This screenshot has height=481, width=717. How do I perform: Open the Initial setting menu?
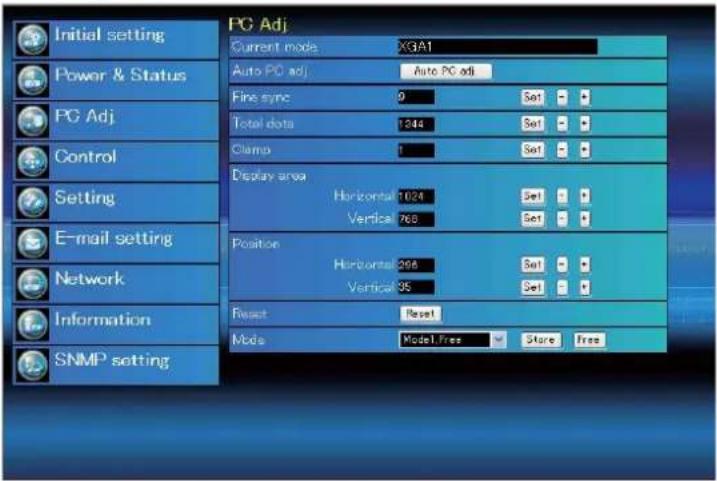pyautogui.click(x=117, y=40)
